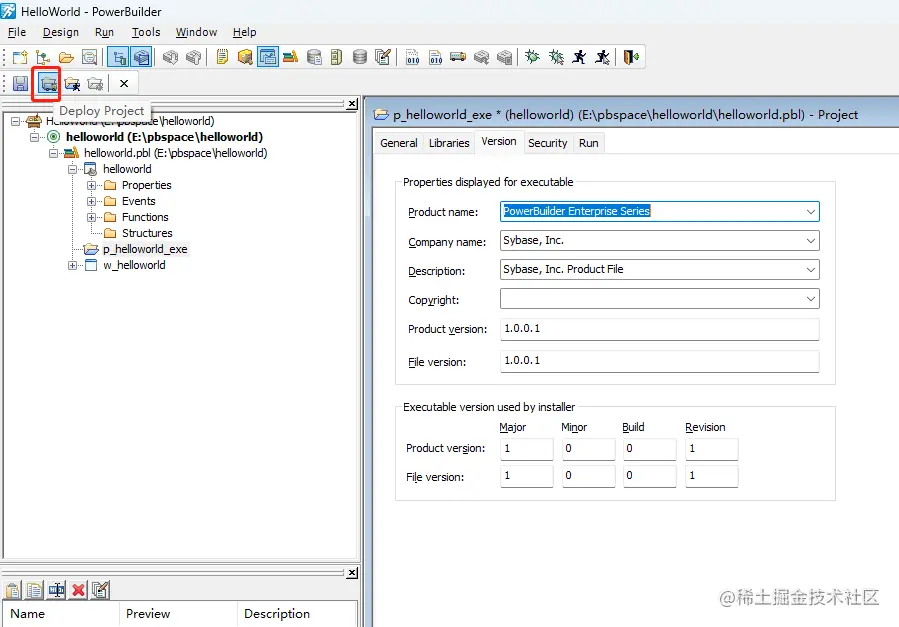899x627 pixels.
Task: Toggle the System Tree icon in the PowerBar
Action: pyautogui.click(x=119, y=57)
